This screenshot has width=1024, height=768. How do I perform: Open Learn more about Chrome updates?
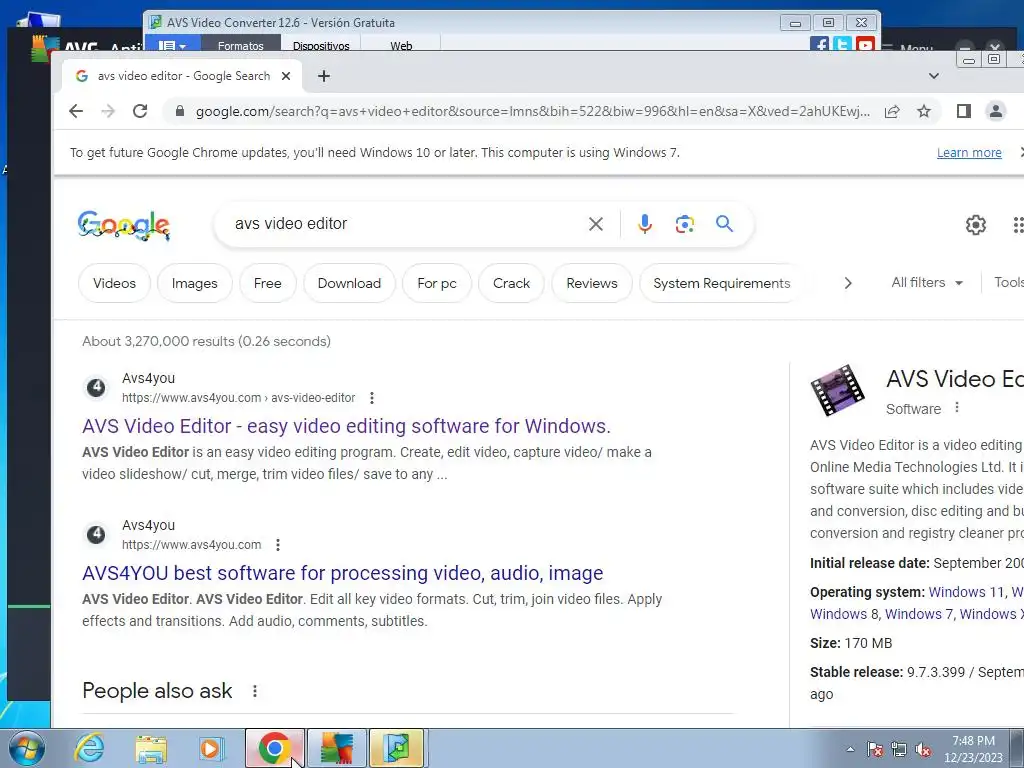click(969, 153)
